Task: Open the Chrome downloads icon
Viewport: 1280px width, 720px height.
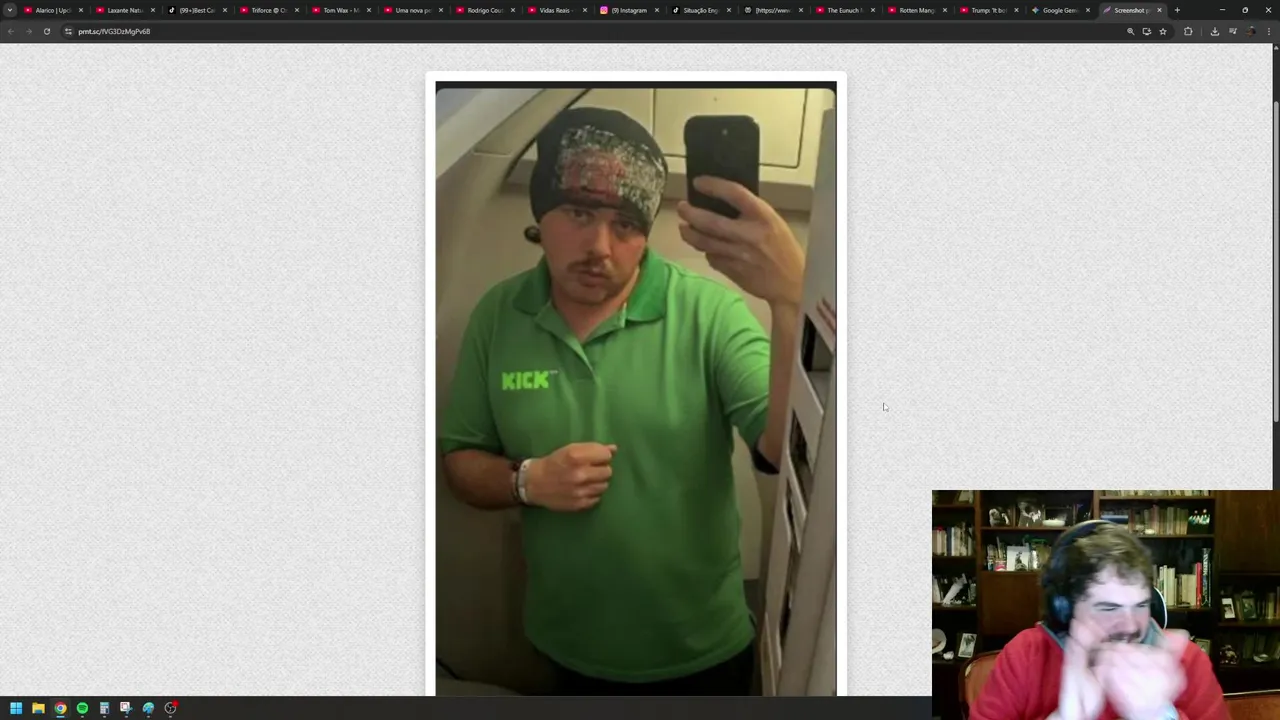Action: (1215, 31)
